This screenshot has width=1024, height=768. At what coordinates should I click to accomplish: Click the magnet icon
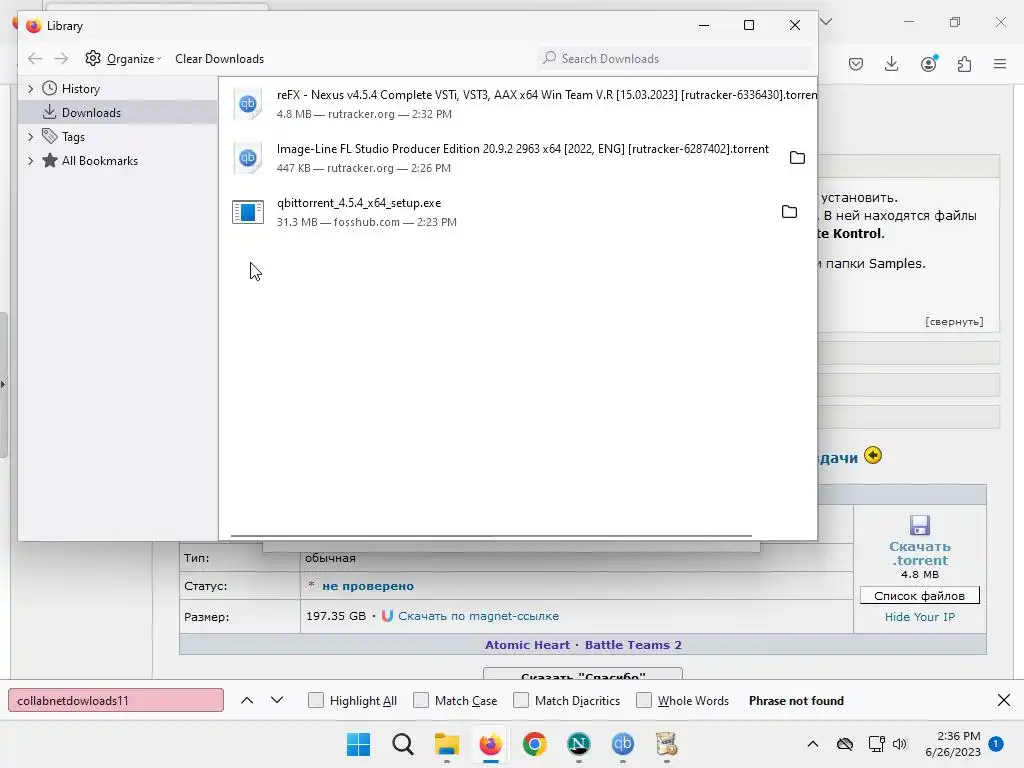pos(387,616)
